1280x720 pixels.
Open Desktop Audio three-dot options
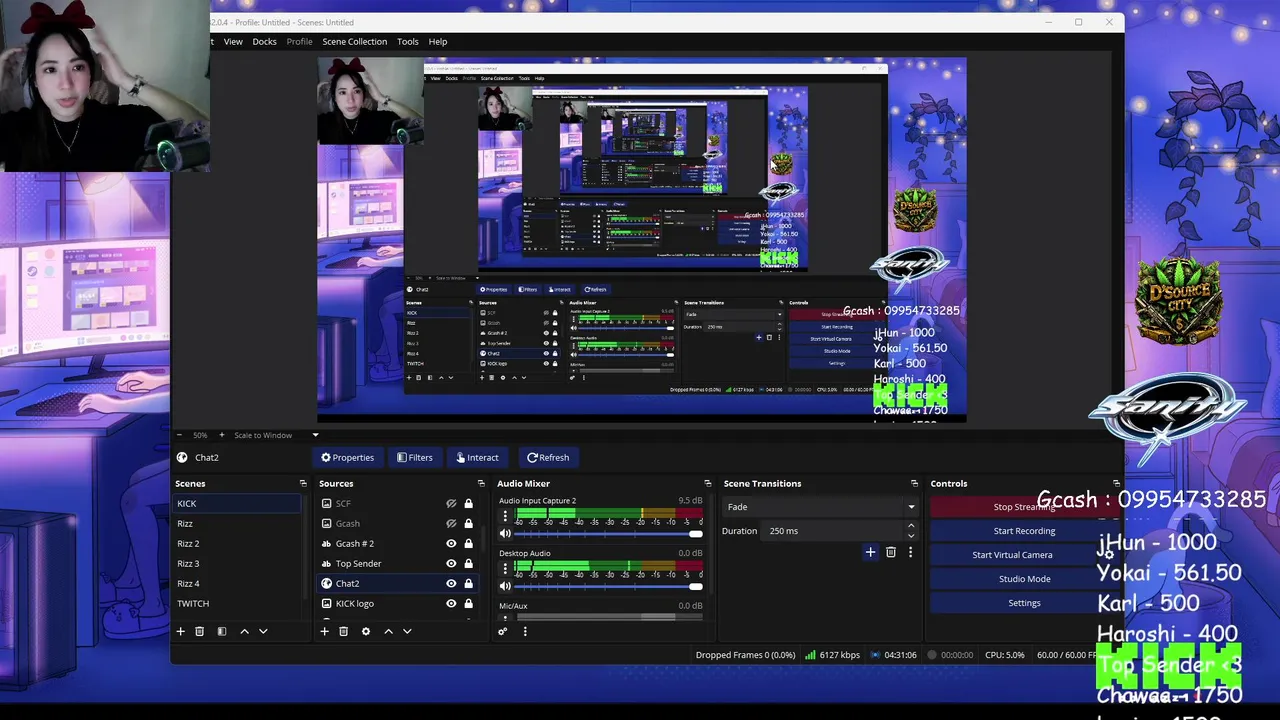[505, 569]
